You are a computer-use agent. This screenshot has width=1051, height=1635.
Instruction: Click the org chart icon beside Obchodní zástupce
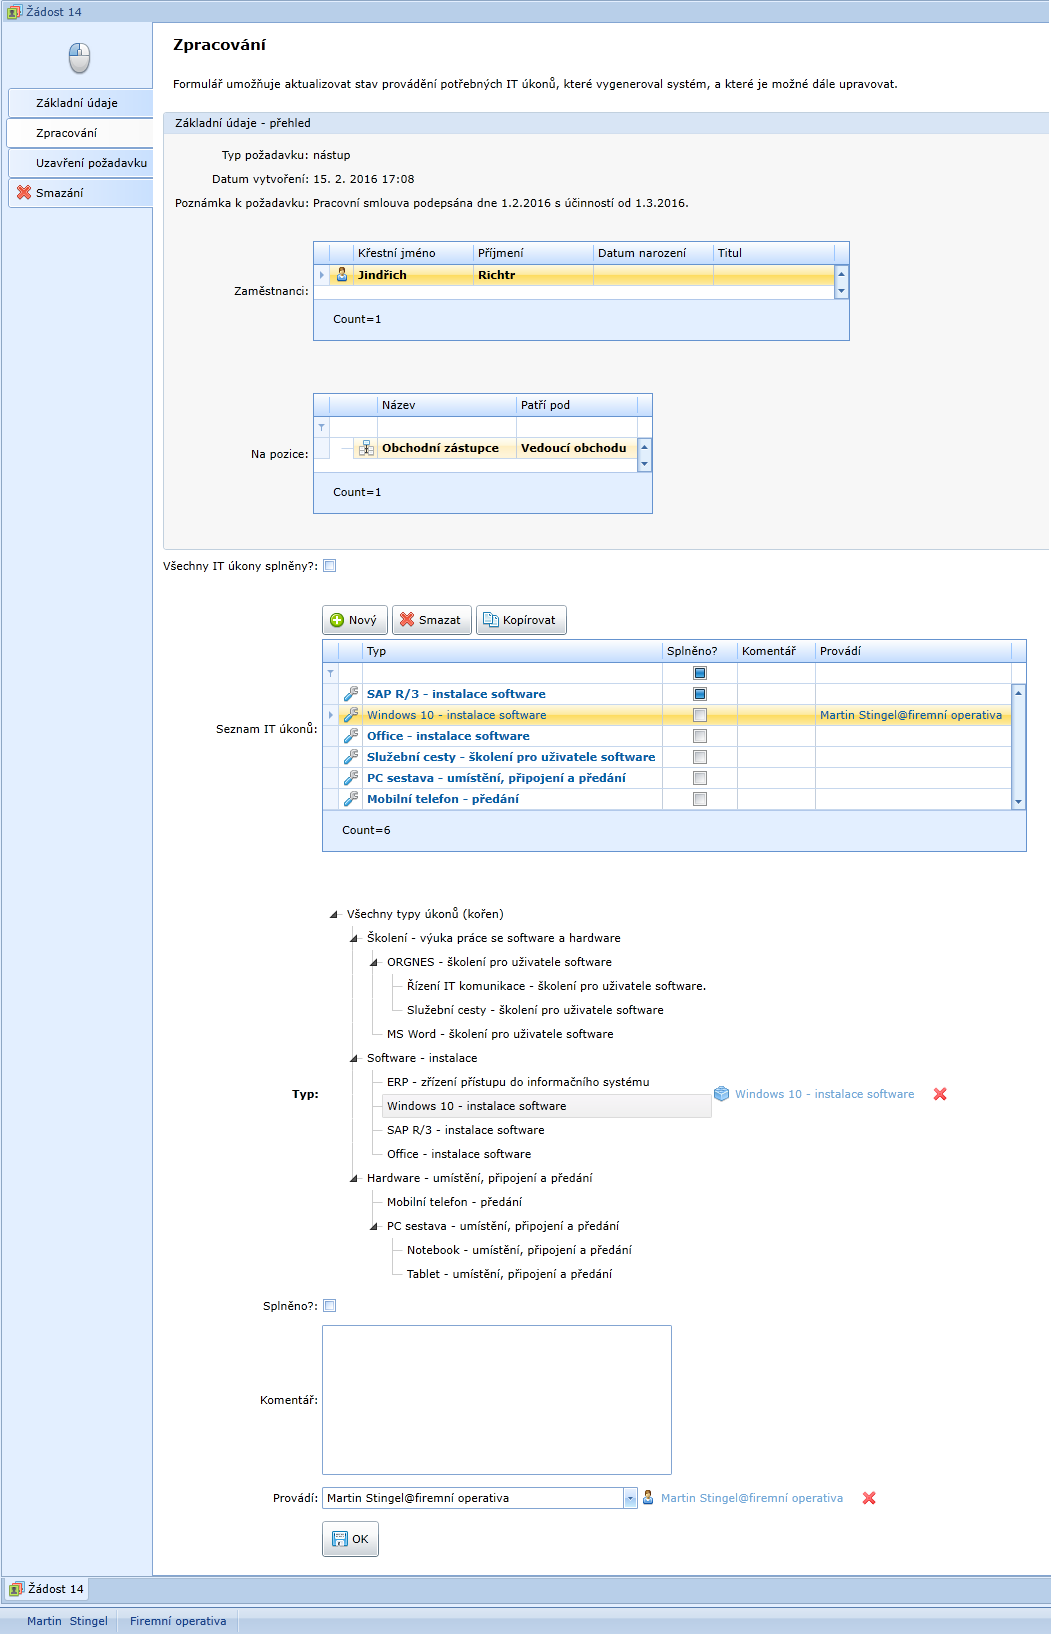click(366, 448)
